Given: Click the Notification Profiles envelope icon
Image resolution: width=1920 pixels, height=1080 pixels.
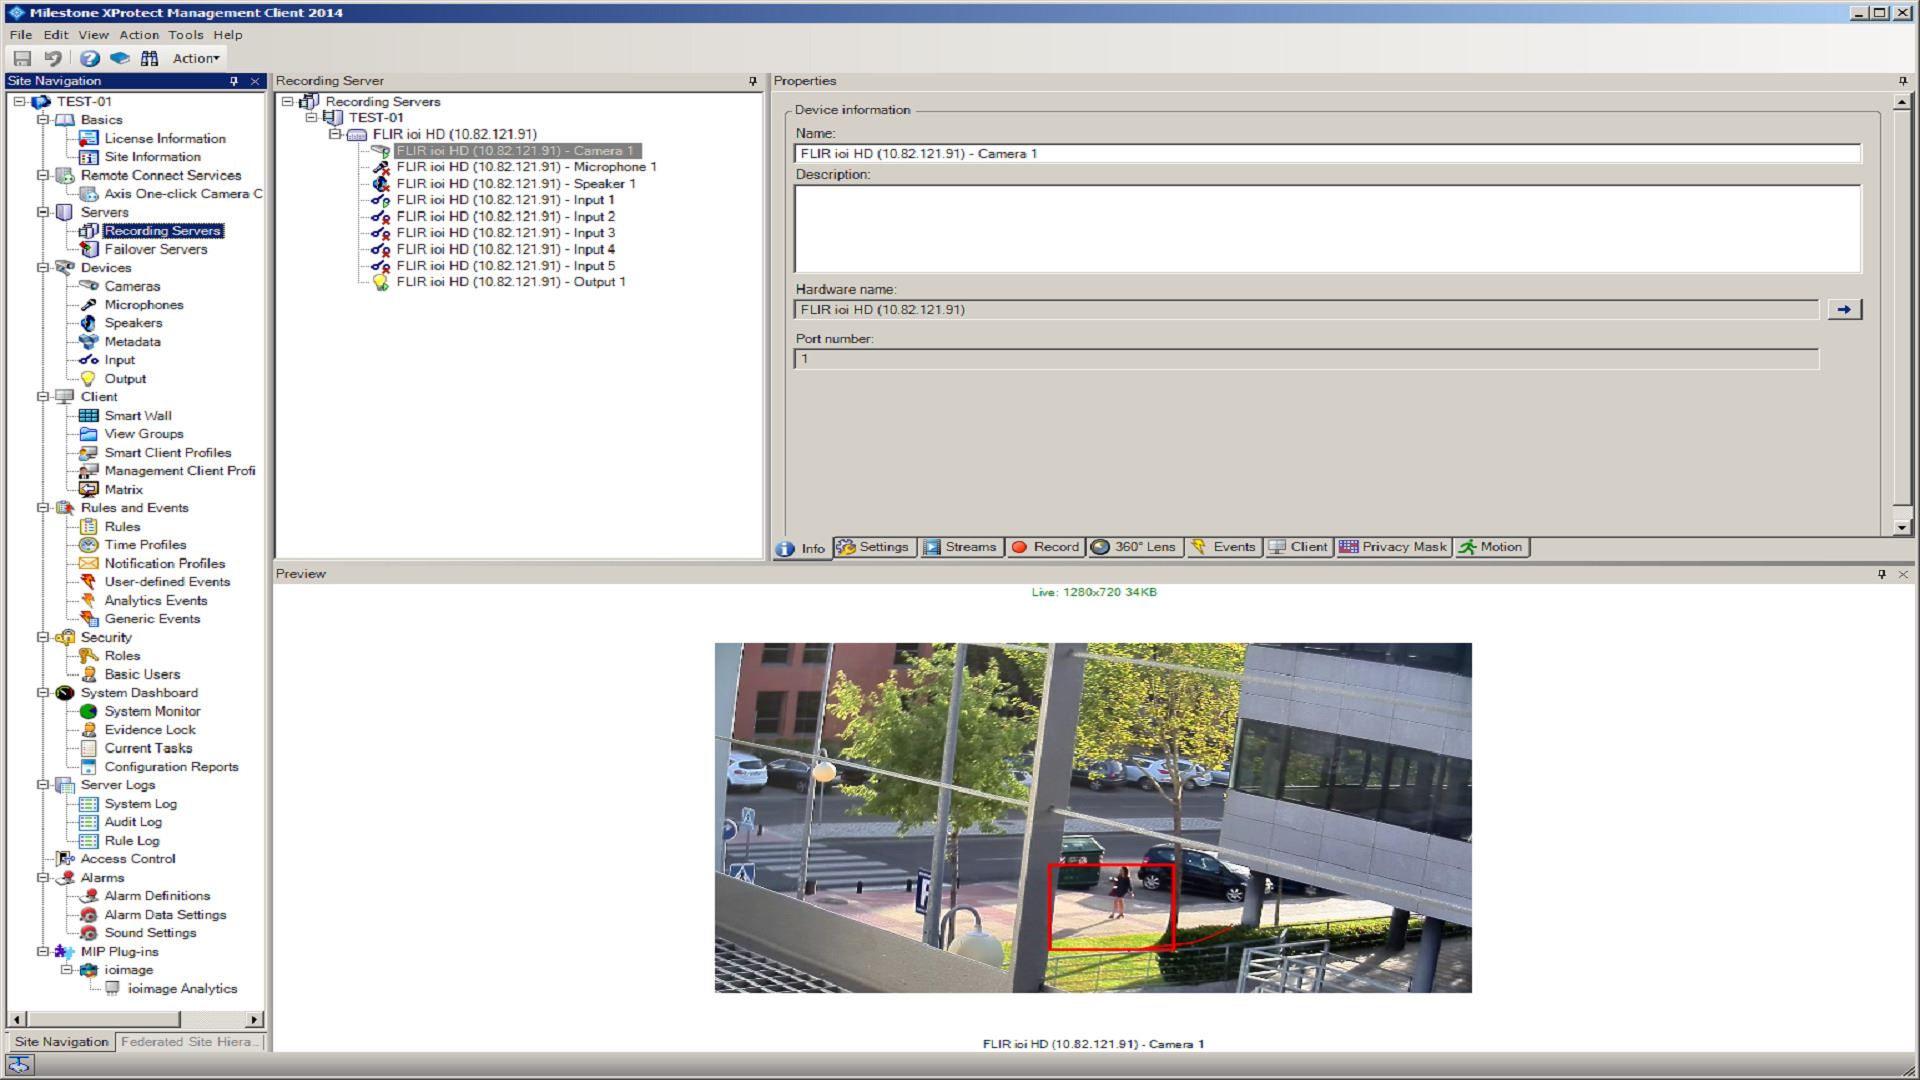Looking at the screenshot, I should click(89, 564).
